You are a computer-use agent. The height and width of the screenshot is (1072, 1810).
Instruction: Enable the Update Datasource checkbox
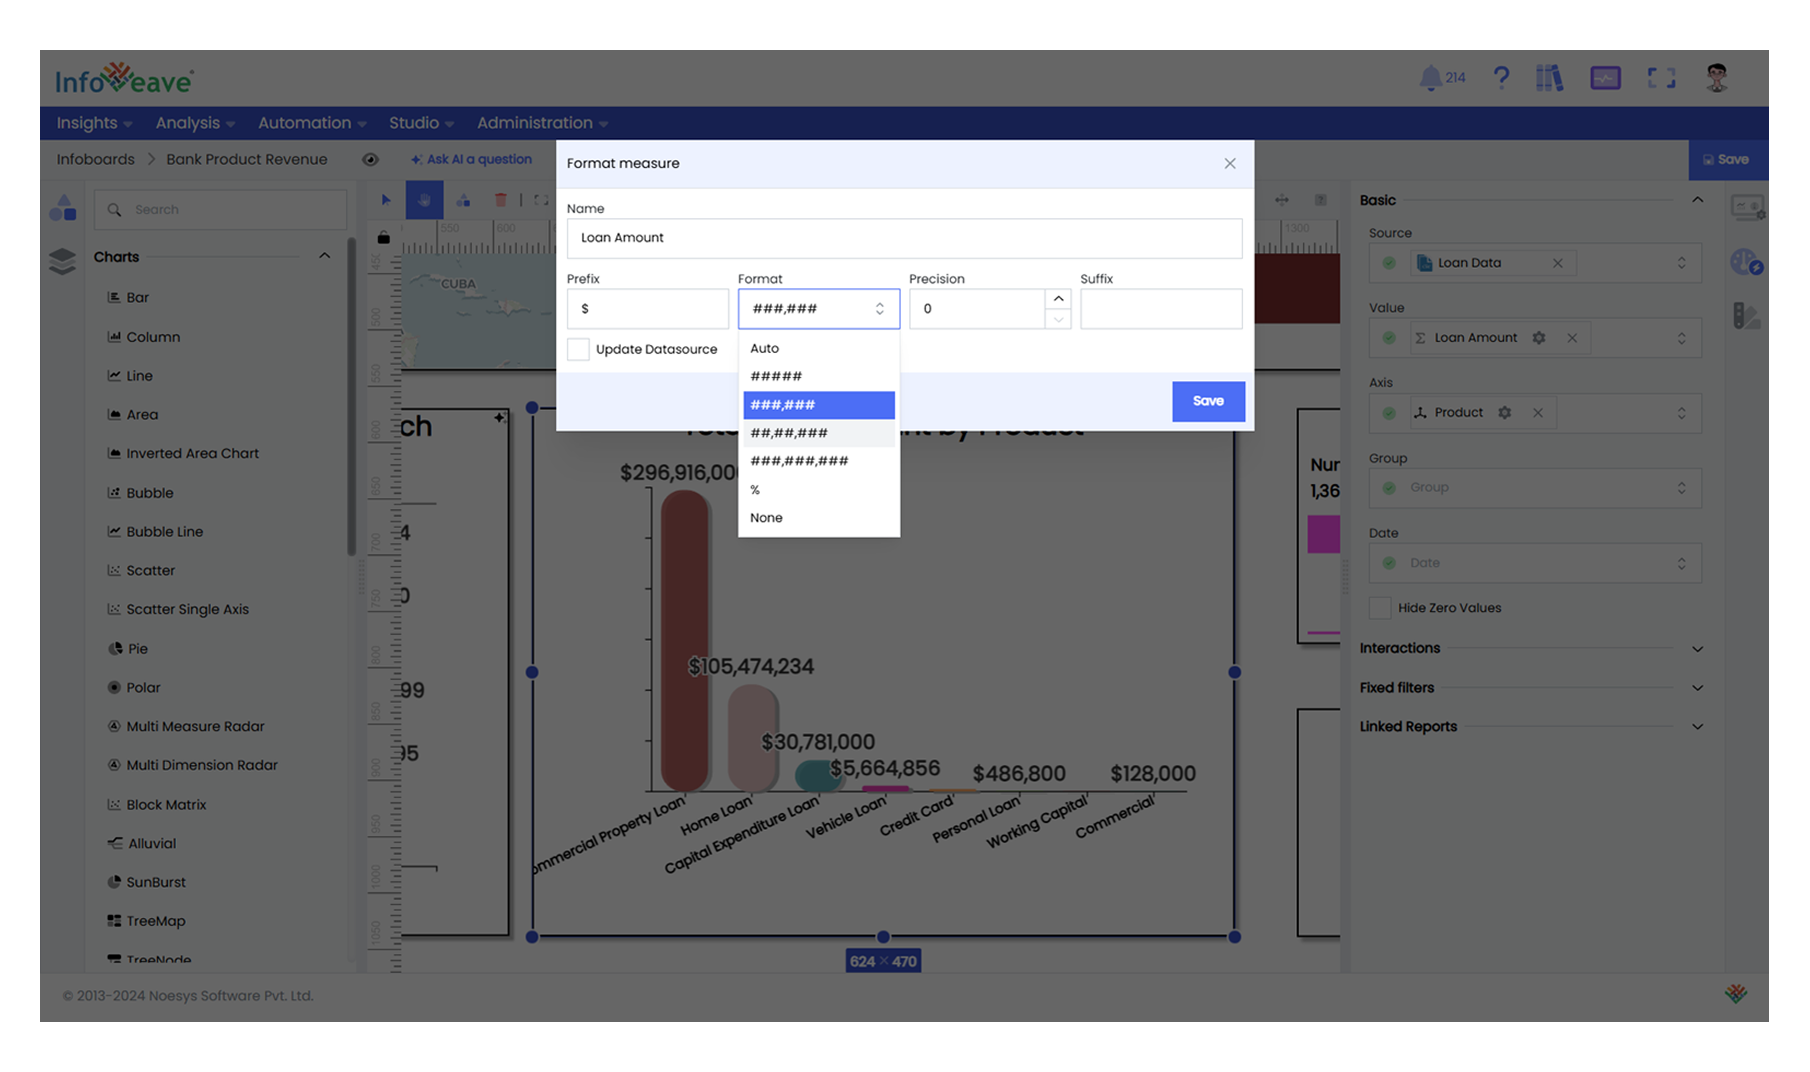(578, 349)
